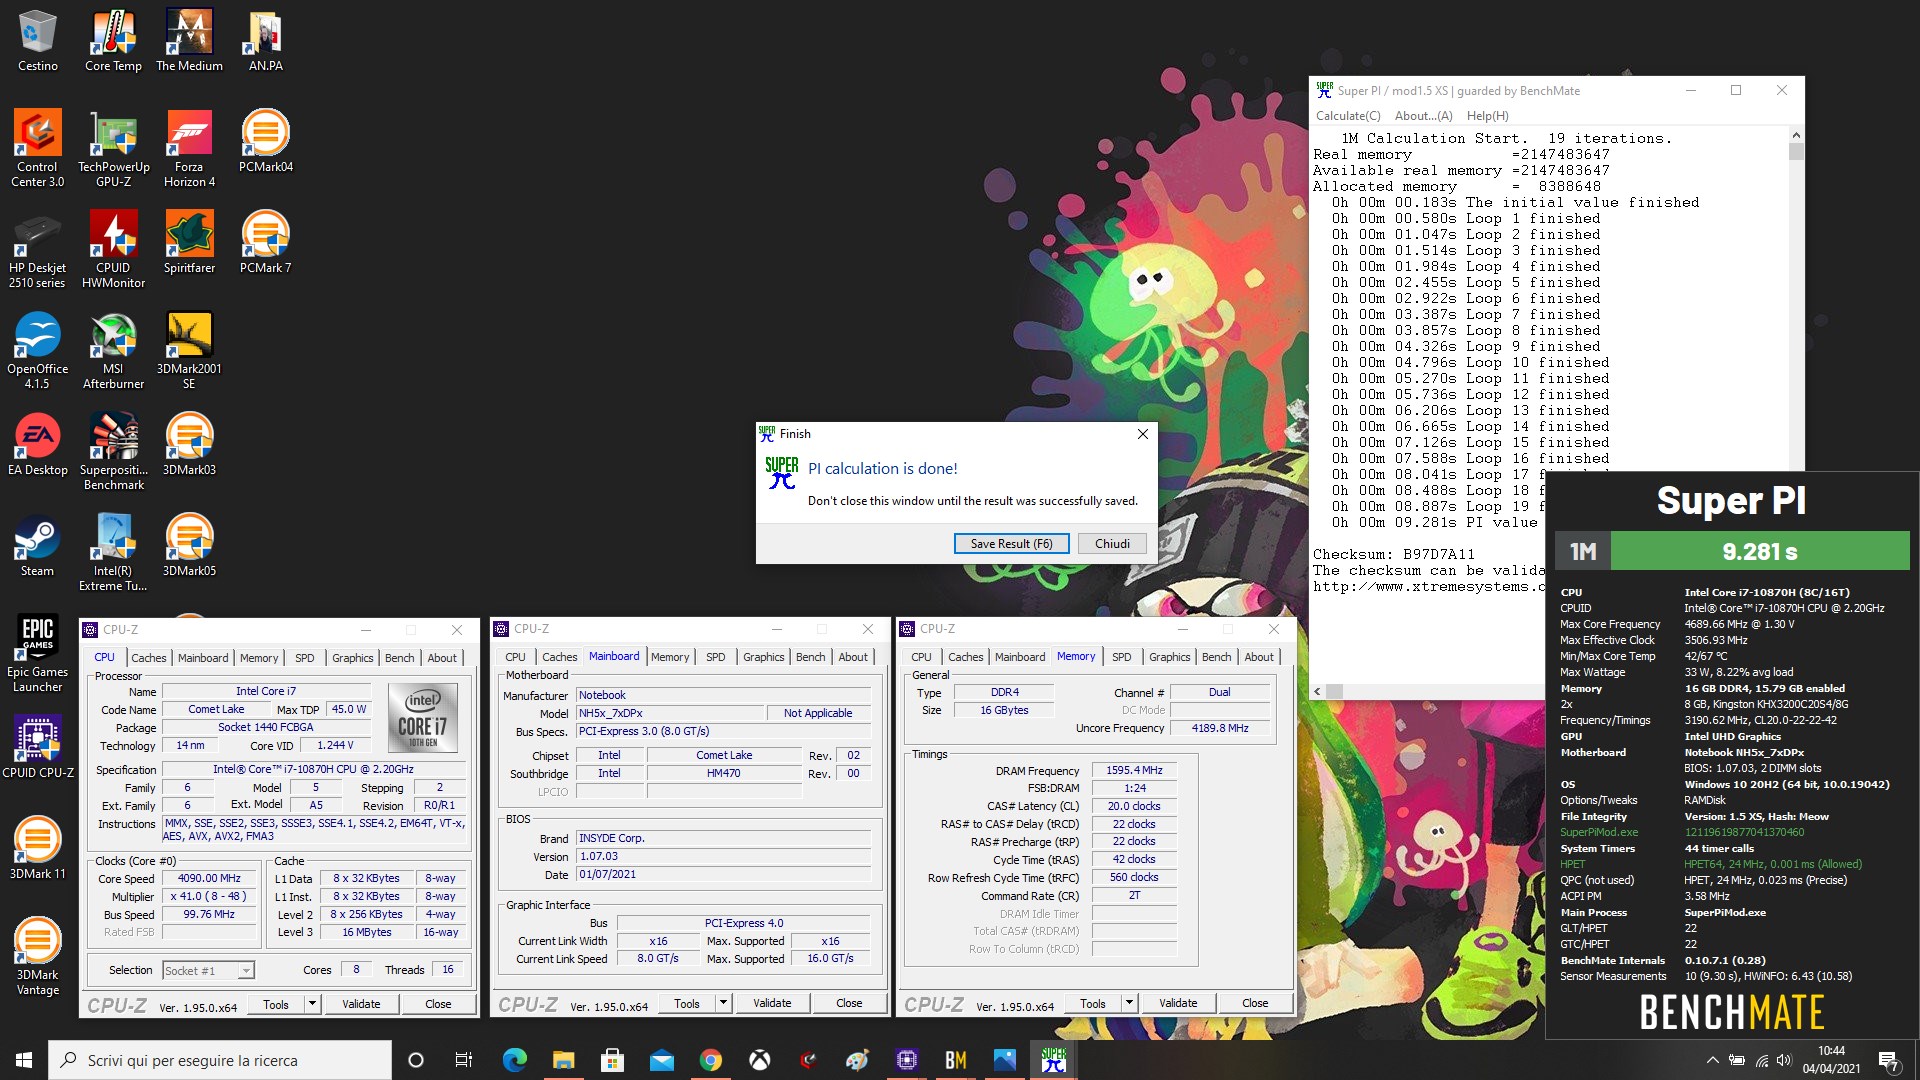Image resolution: width=1920 pixels, height=1080 pixels.
Task: Click Task View taskbar button
Action: tap(463, 1060)
